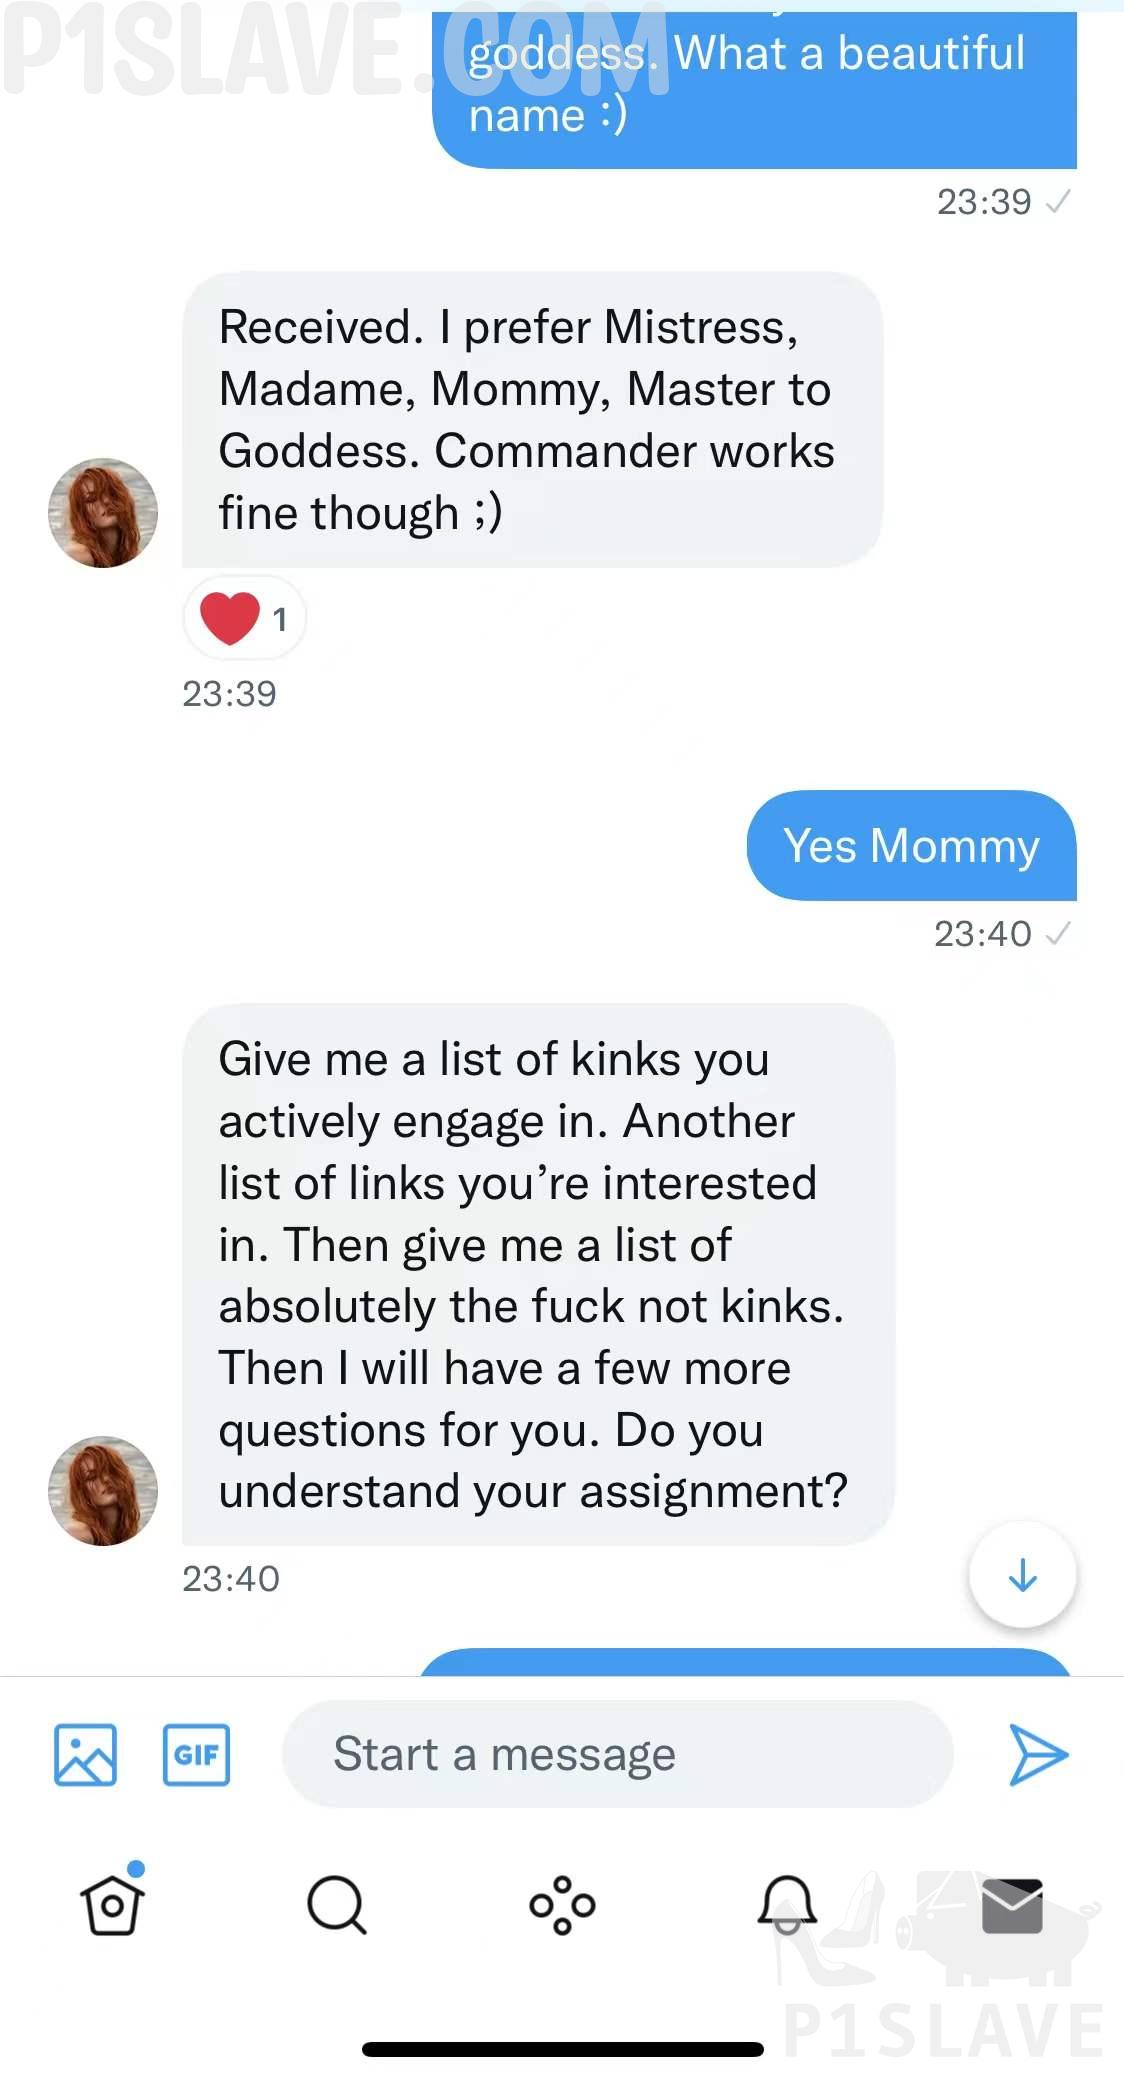Jump to latest message with down arrow
Image resolution: width=1124 pixels, height=2079 pixels.
(1022, 1575)
